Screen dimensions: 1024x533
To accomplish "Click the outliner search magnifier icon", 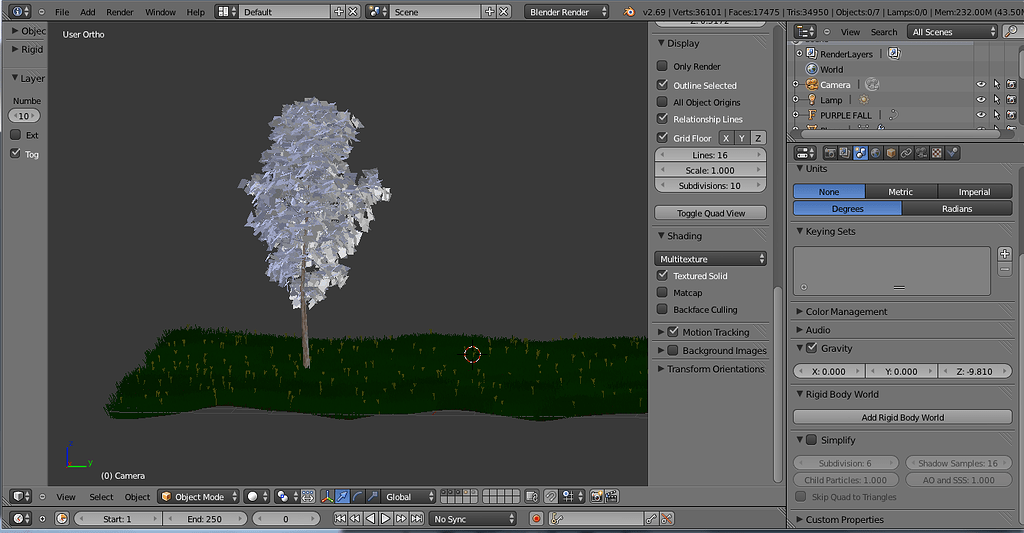I will pyautogui.click(x=1011, y=31).
